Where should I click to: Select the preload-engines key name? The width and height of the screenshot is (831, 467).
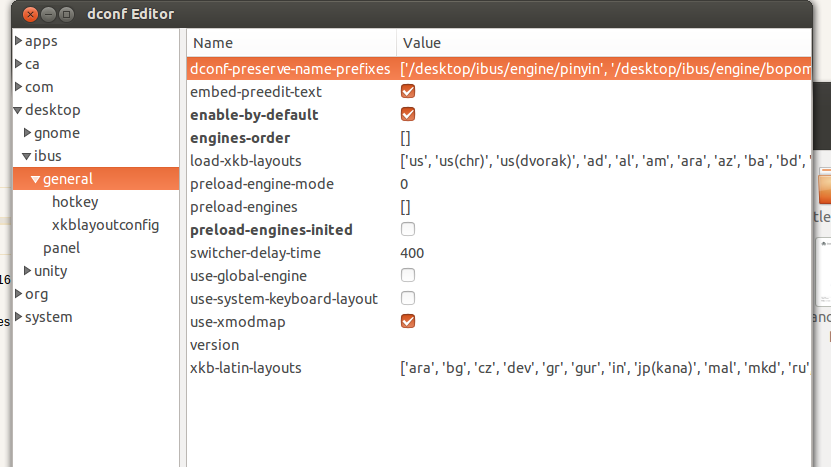pyautogui.click(x=244, y=207)
